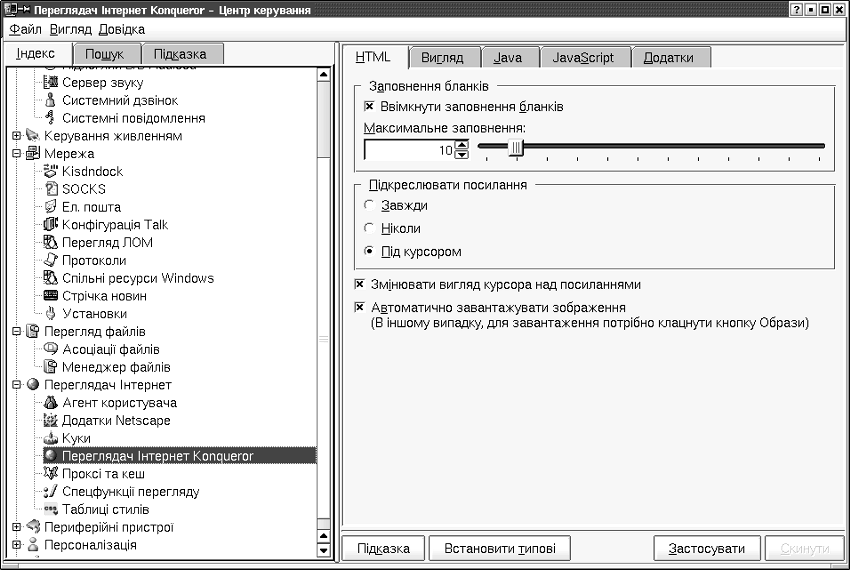
Task: Click the Проксі та кеш icon
Action: coord(51,474)
